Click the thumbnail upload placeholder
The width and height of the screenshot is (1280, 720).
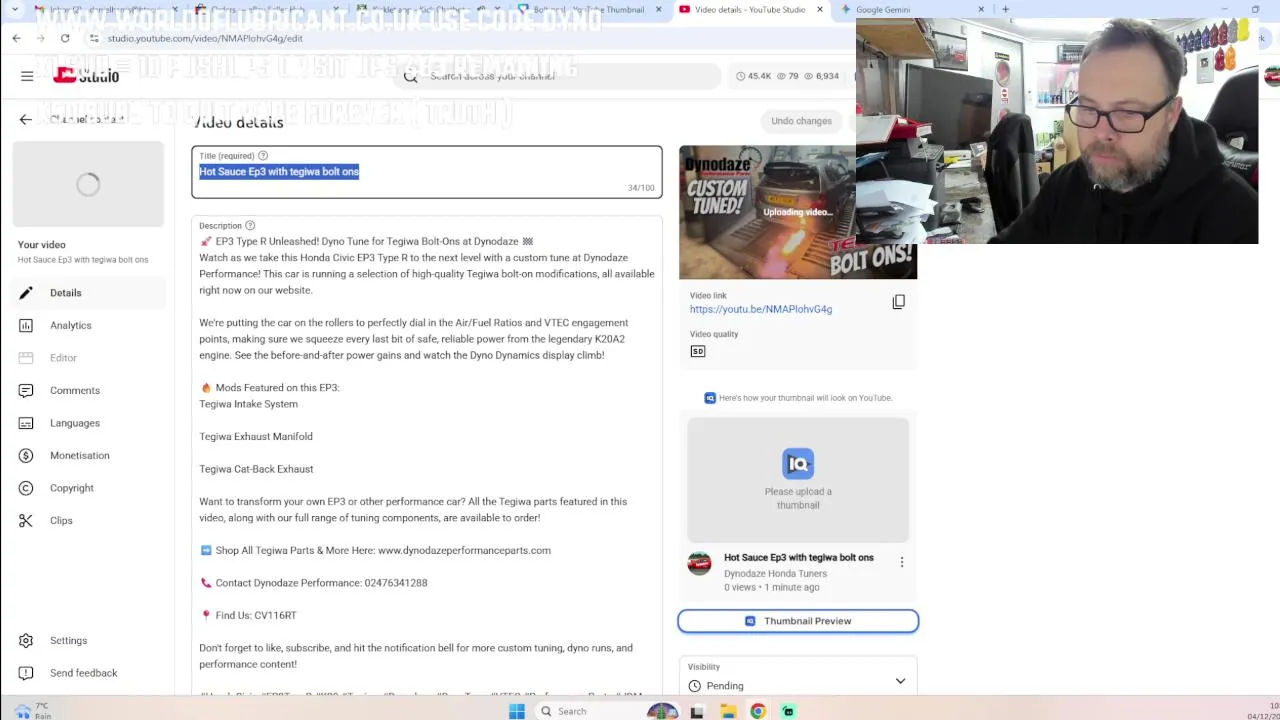tap(798, 480)
